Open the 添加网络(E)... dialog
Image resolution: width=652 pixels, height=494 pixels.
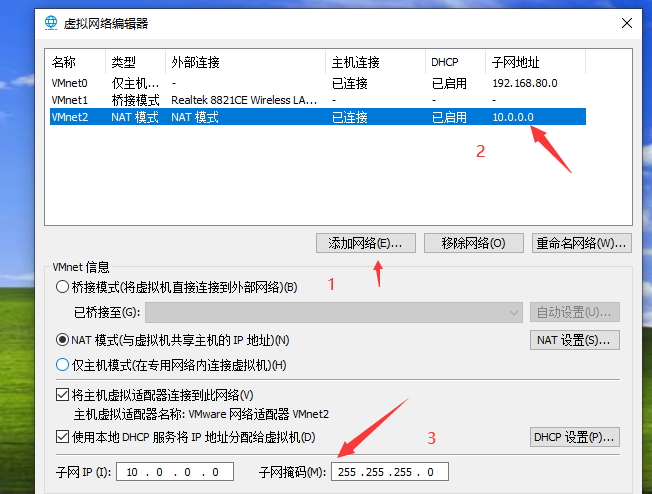[x=366, y=243]
